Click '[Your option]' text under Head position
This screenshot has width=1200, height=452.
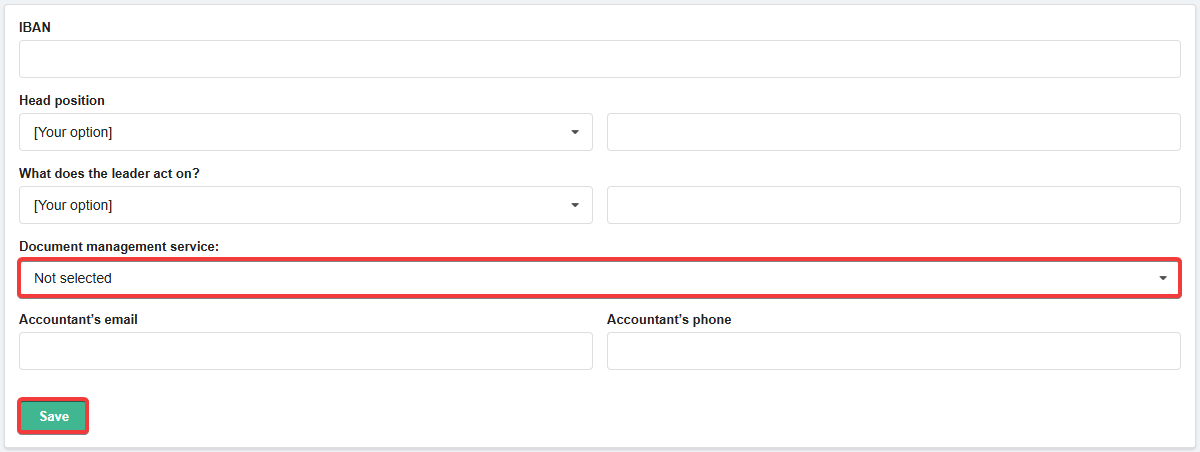tap(73, 132)
